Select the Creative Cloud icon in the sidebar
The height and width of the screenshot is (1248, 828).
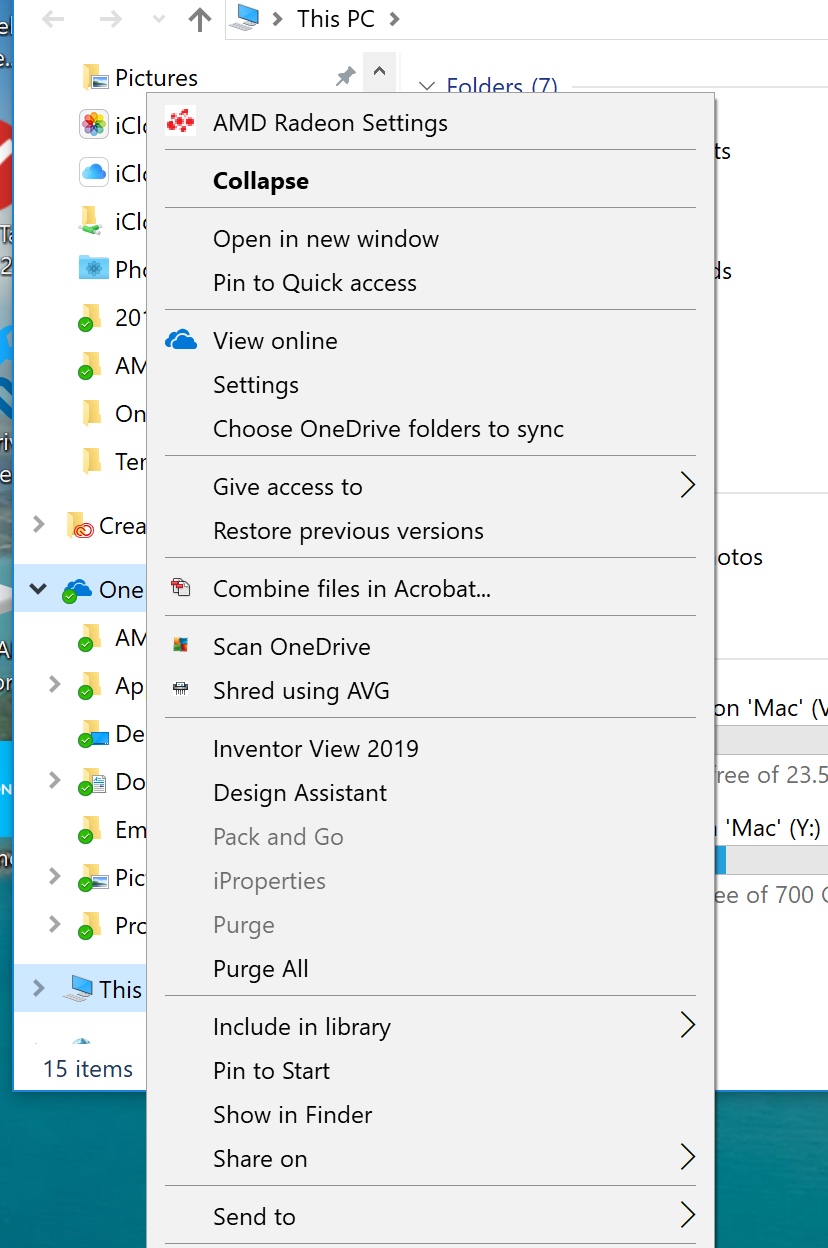coord(80,525)
